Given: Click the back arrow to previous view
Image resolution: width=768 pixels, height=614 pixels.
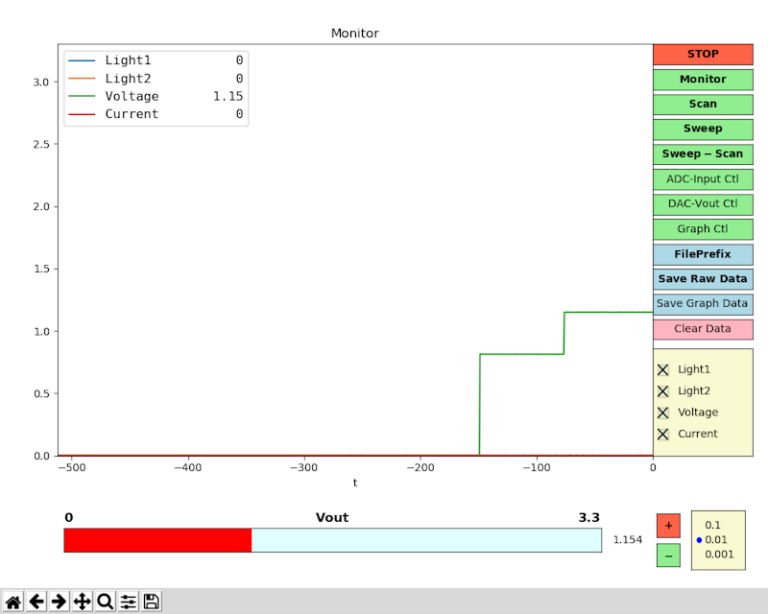Looking at the screenshot, I should [x=37, y=601].
